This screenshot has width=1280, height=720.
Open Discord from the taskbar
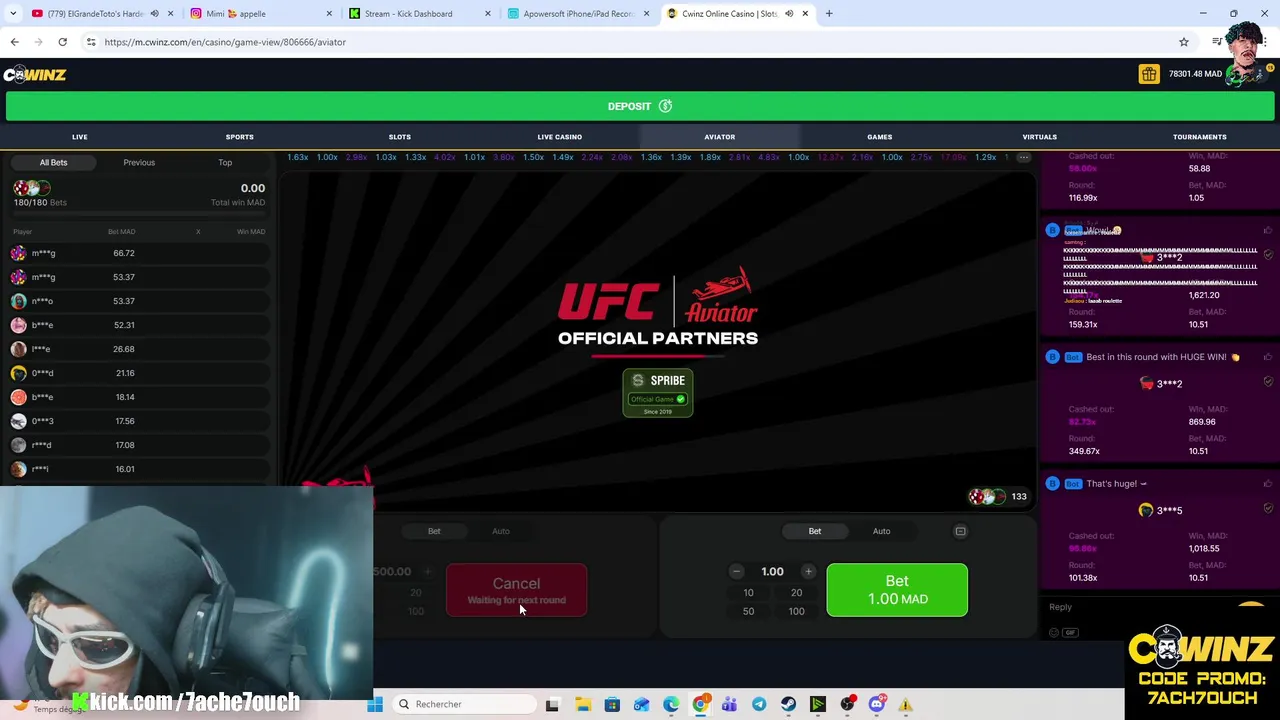tap(877, 704)
